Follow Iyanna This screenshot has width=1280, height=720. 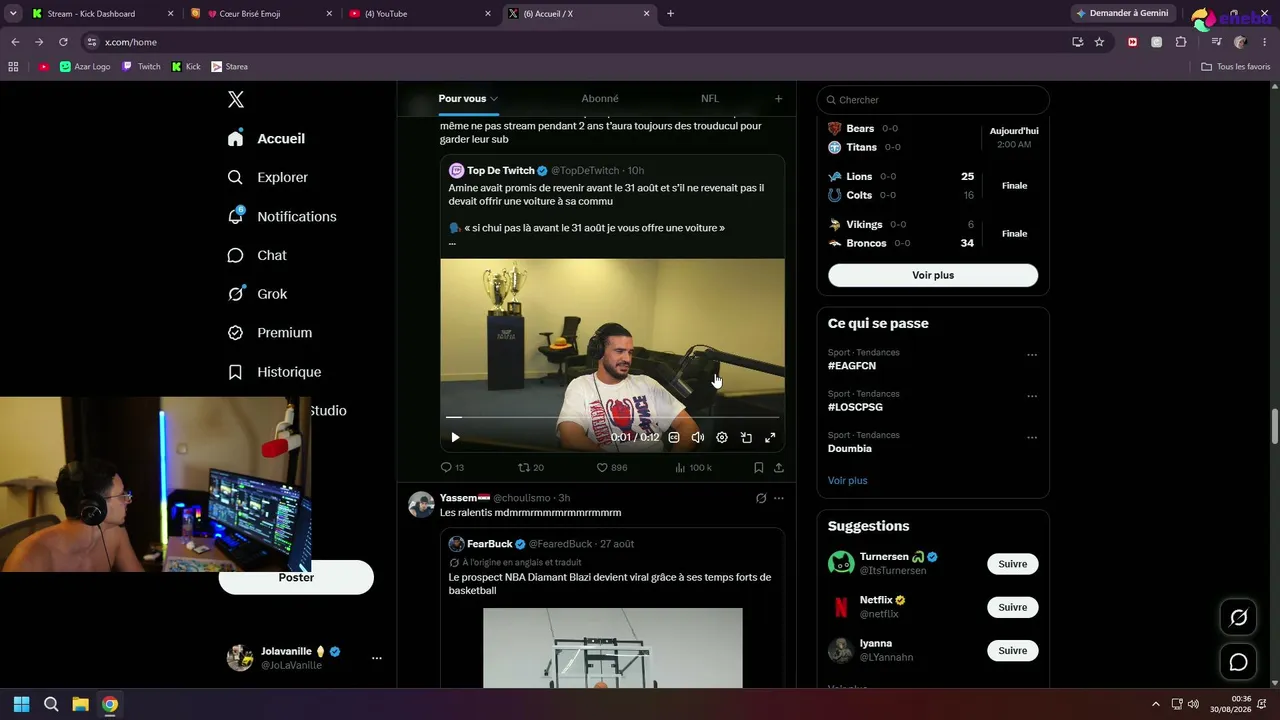click(x=1013, y=650)
